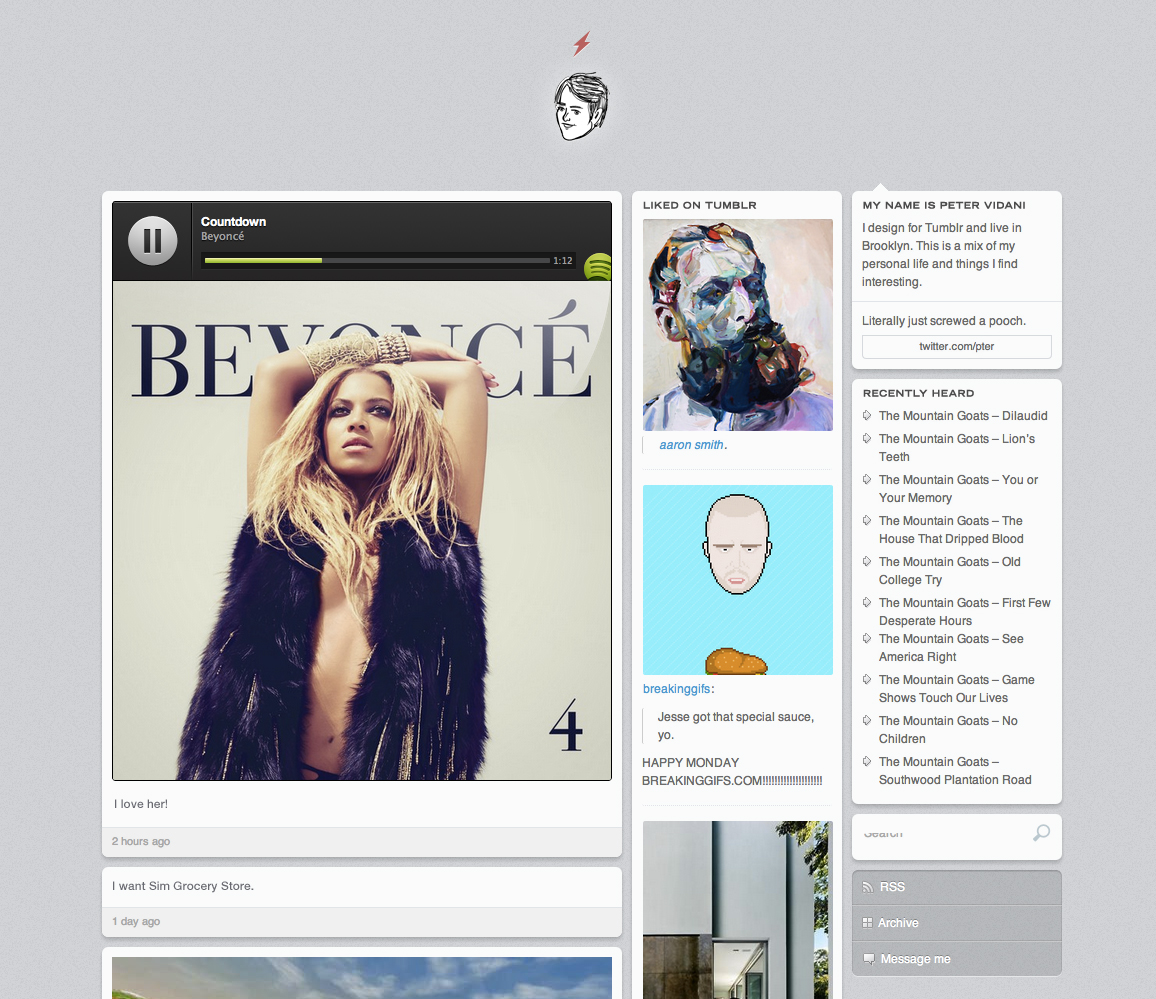The width and height of the screenshot is (1156, 999).
Task: Open the sketched portrait avatar
Action: 582,106
